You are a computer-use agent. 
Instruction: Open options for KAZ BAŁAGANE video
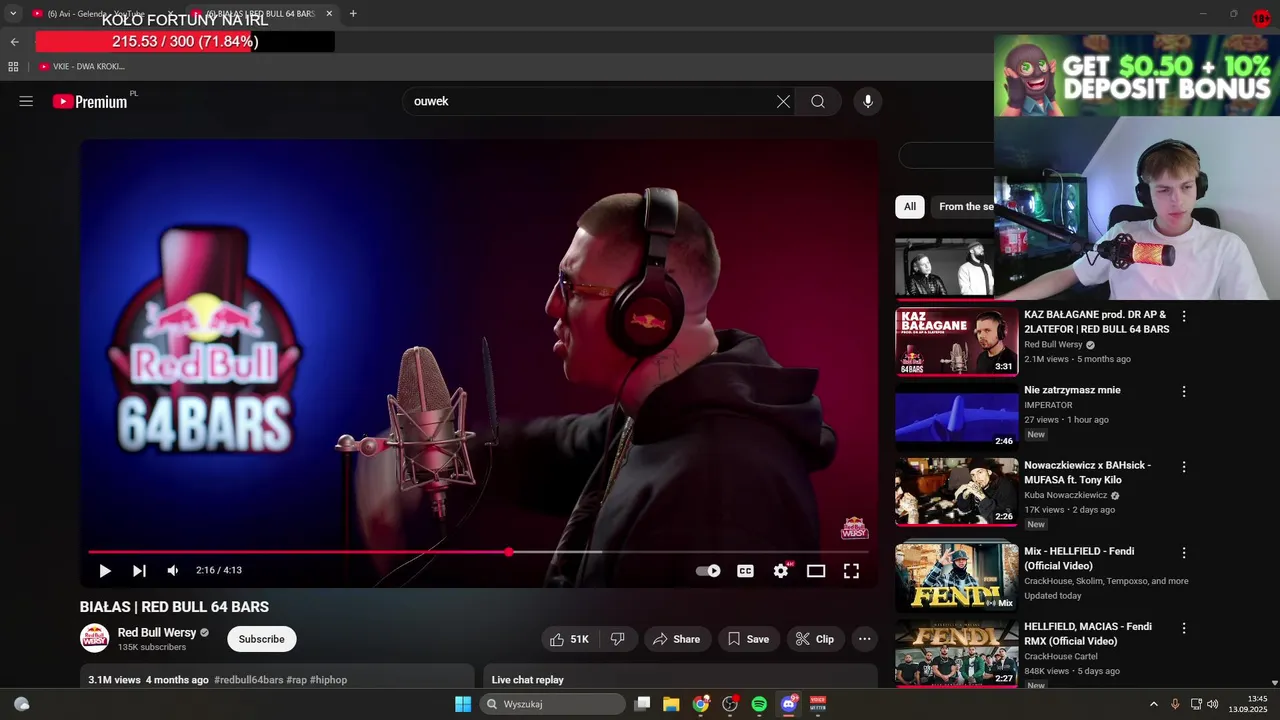click(x=1184, y=316)
